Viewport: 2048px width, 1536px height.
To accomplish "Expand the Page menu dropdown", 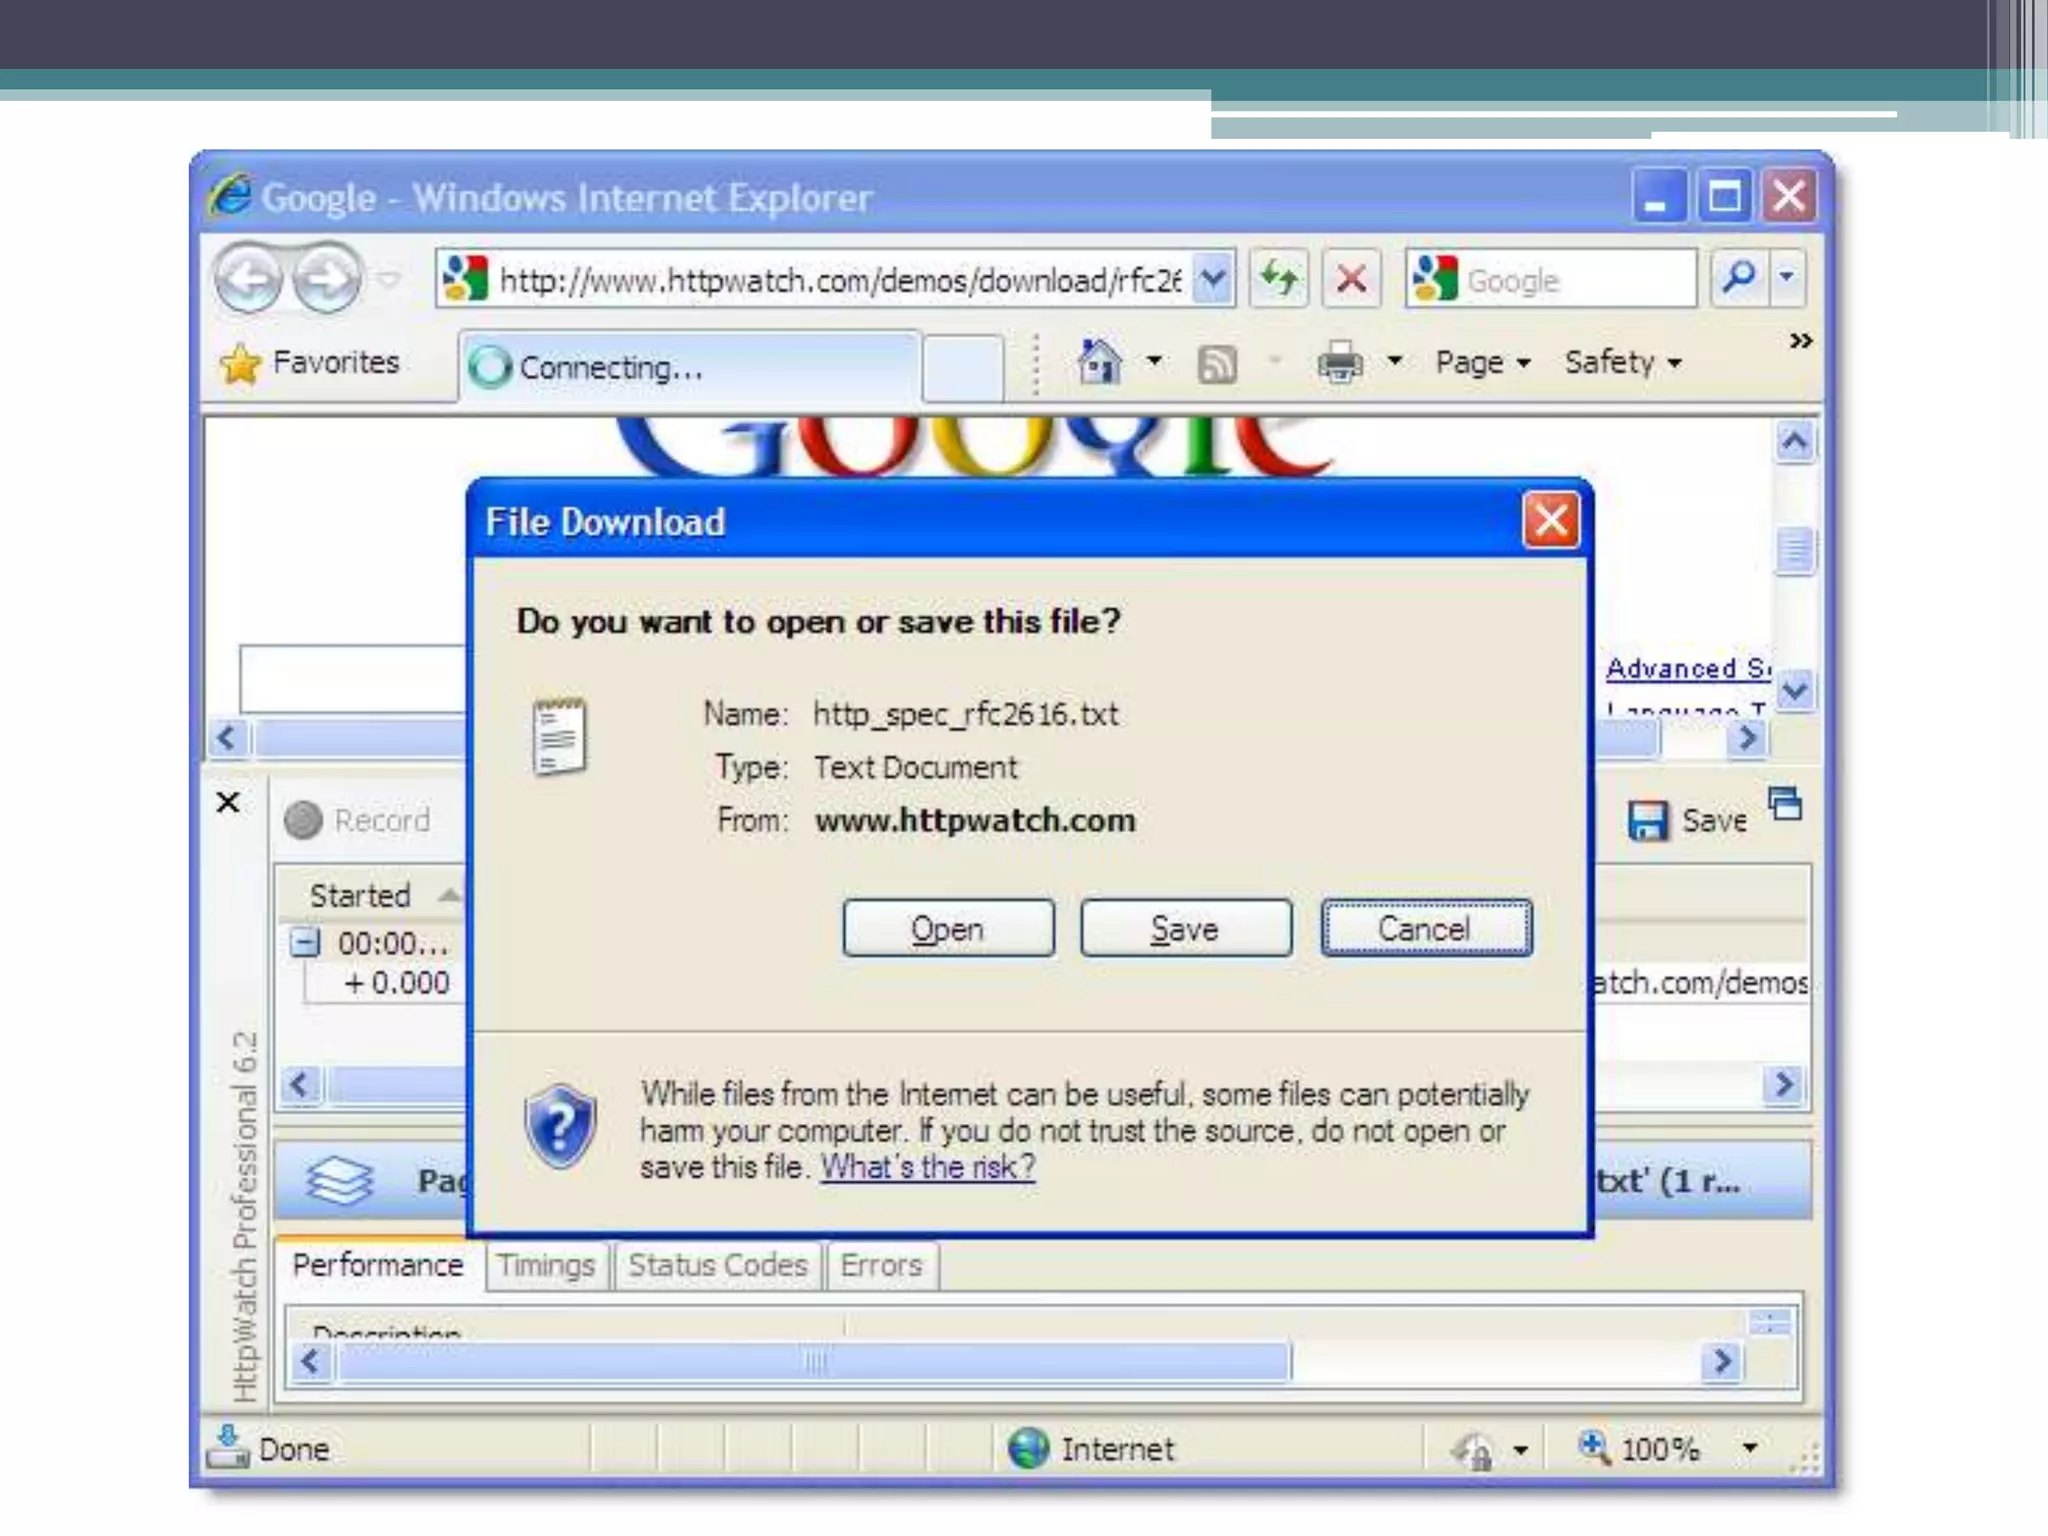I will tap(1482, 362).
